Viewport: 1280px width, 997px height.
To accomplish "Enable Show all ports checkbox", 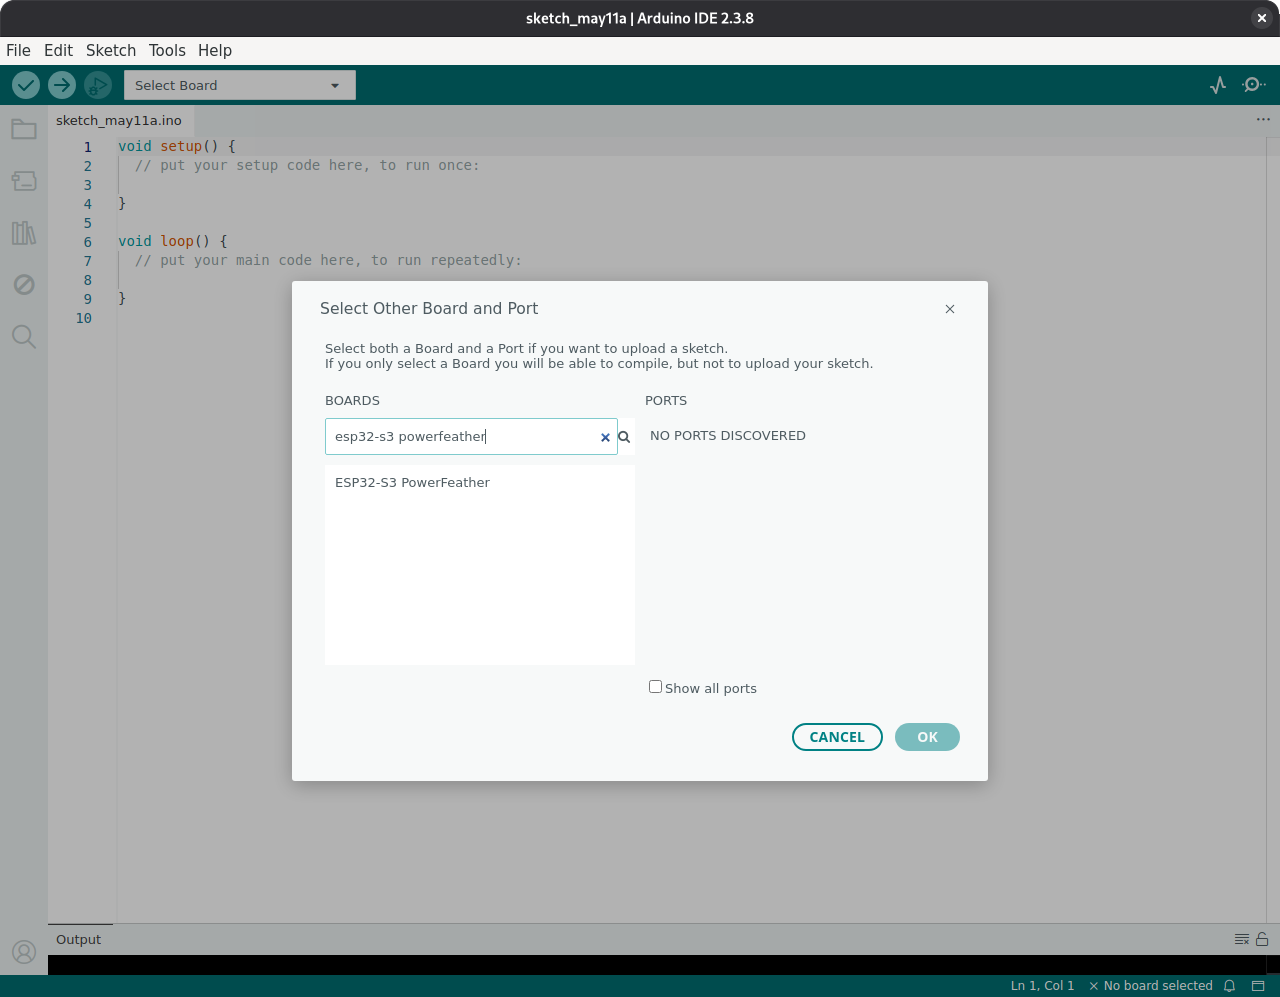I will [655, 687].
